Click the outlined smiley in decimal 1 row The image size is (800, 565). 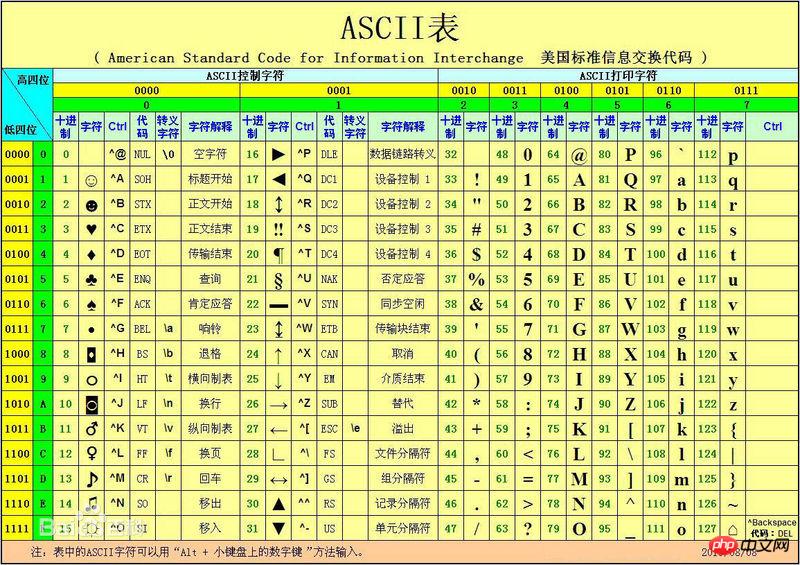(91, 181)
